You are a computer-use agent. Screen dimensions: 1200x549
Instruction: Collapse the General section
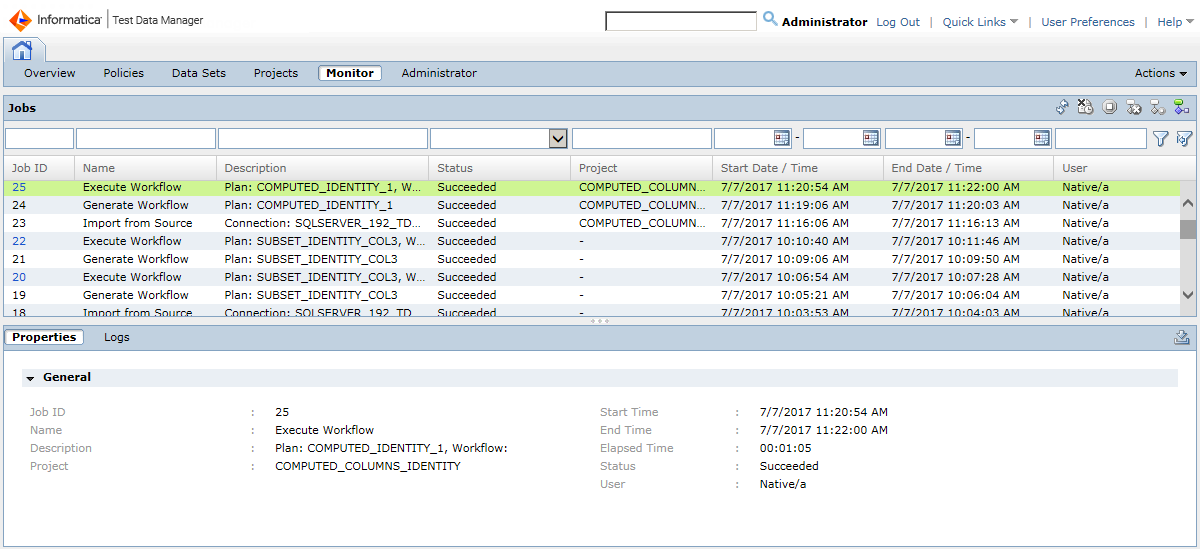[x=30, y=378]
